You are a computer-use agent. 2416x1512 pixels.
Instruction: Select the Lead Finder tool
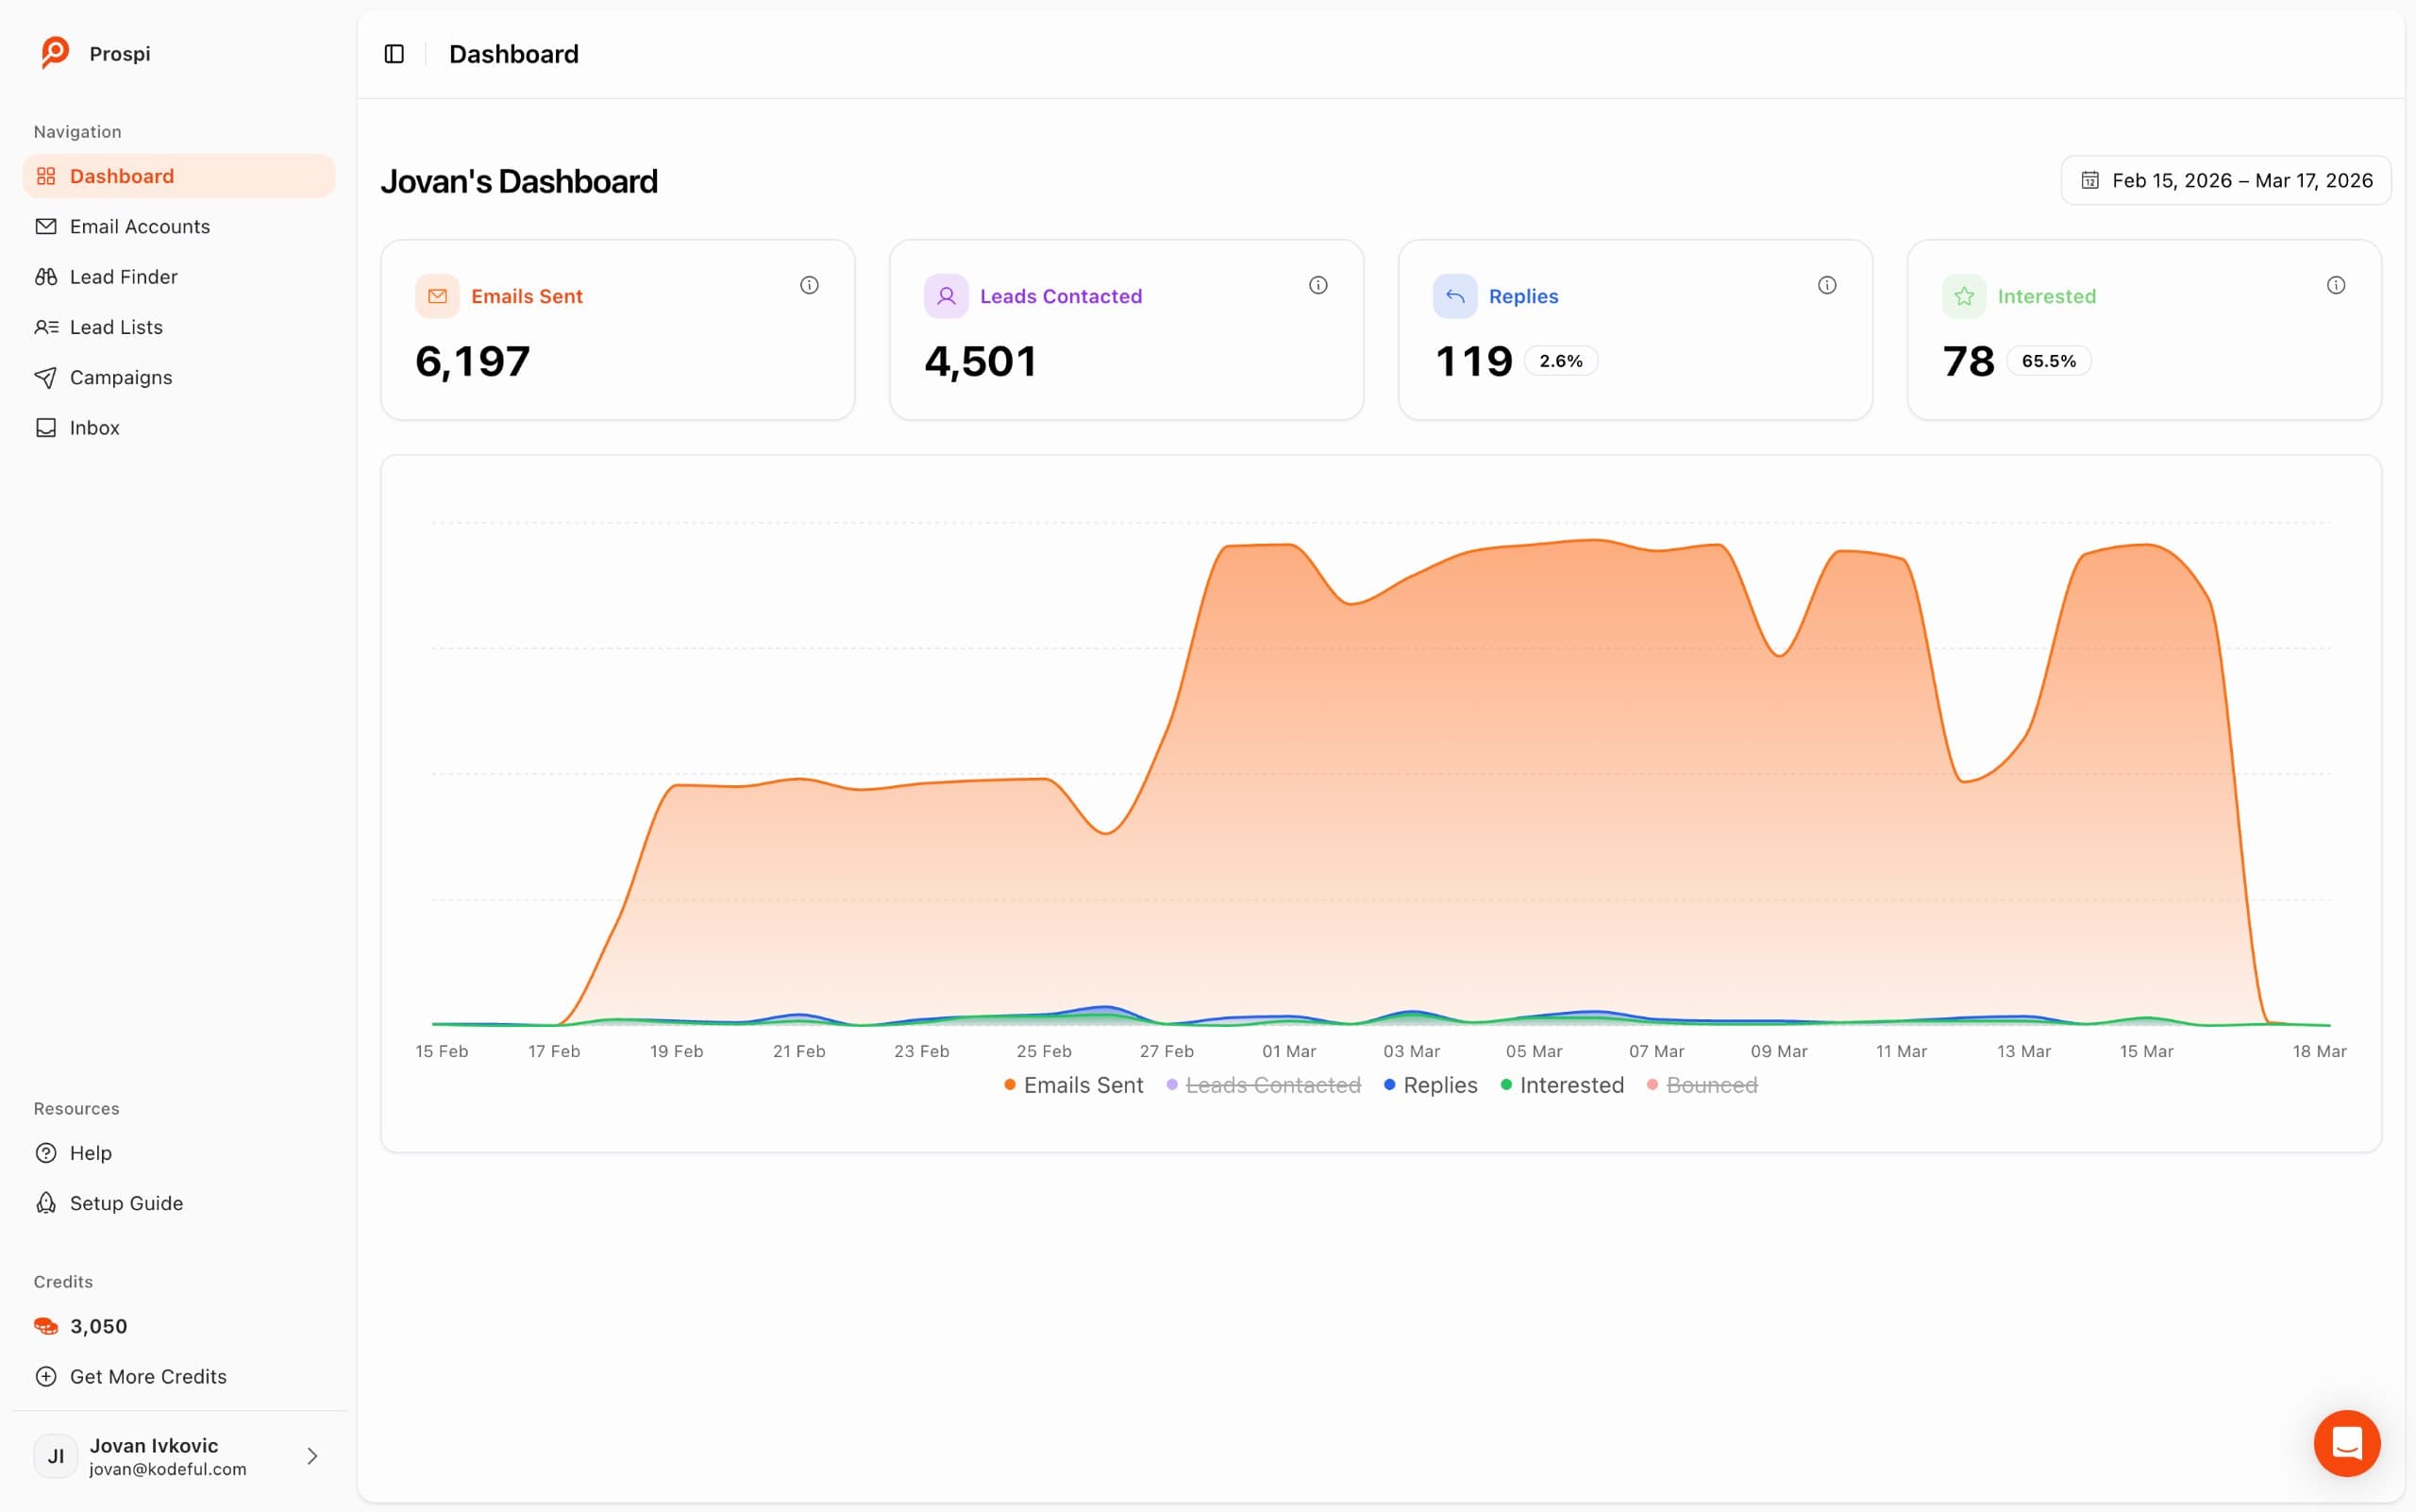pos(123,276)
